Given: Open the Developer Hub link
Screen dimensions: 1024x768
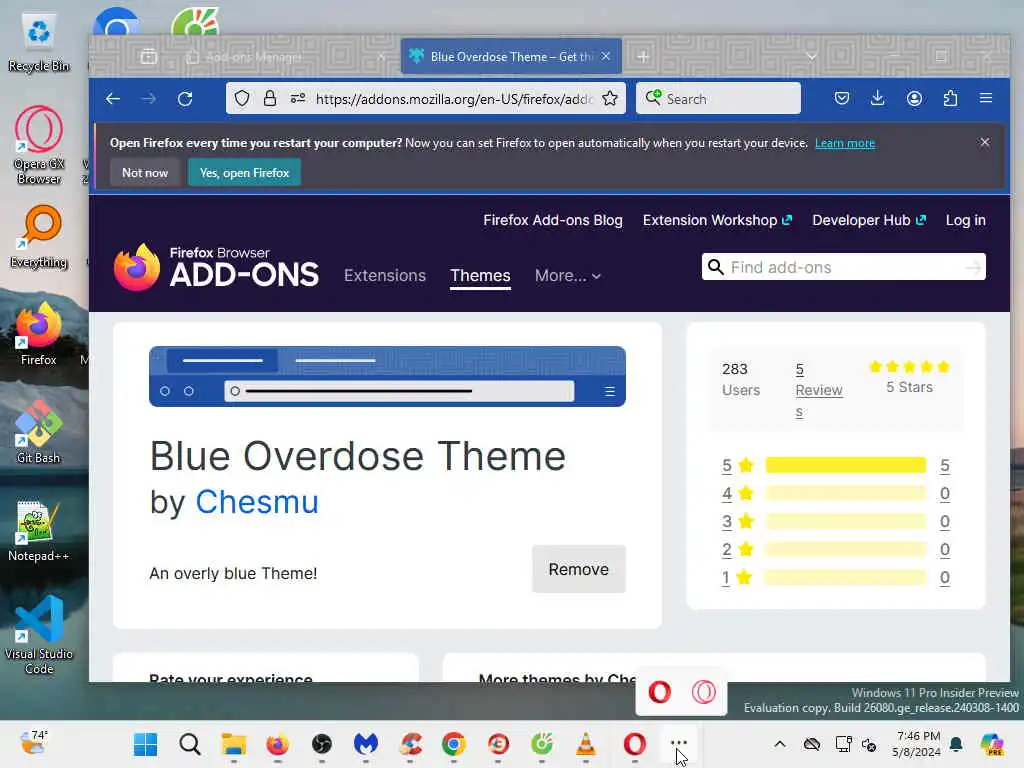Looking at the screenshot, I should tap(869, 220).
